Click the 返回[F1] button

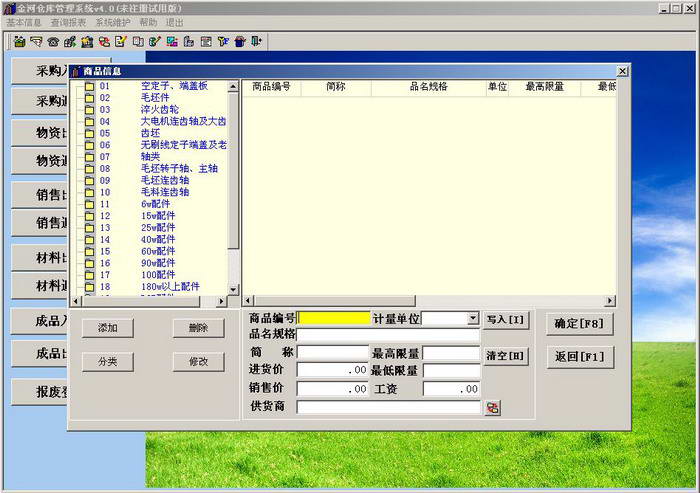[579, 357]
